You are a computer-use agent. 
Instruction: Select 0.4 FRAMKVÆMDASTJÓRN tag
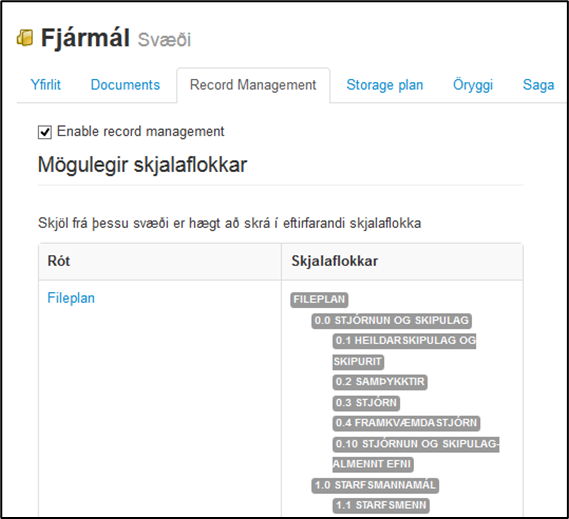click(406, 423)
